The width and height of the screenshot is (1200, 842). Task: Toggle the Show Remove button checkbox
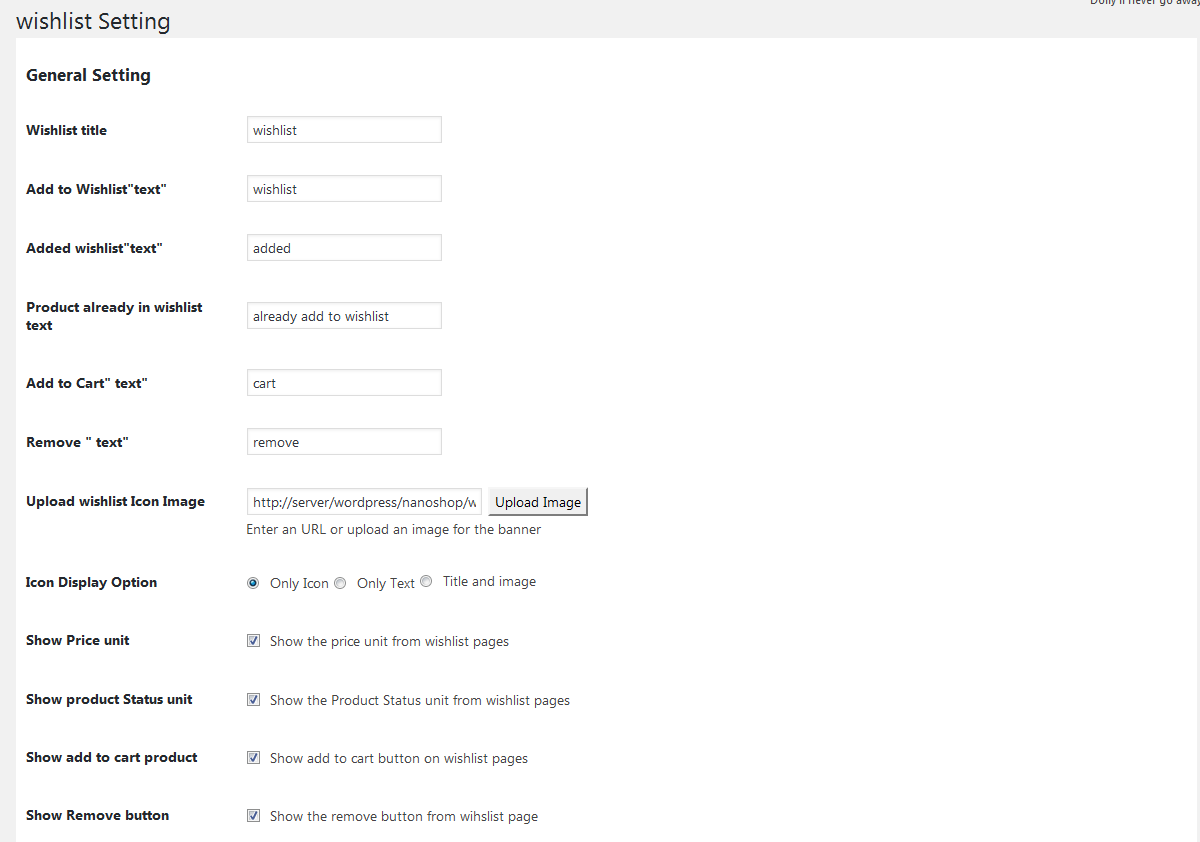[x=253, y=816]
